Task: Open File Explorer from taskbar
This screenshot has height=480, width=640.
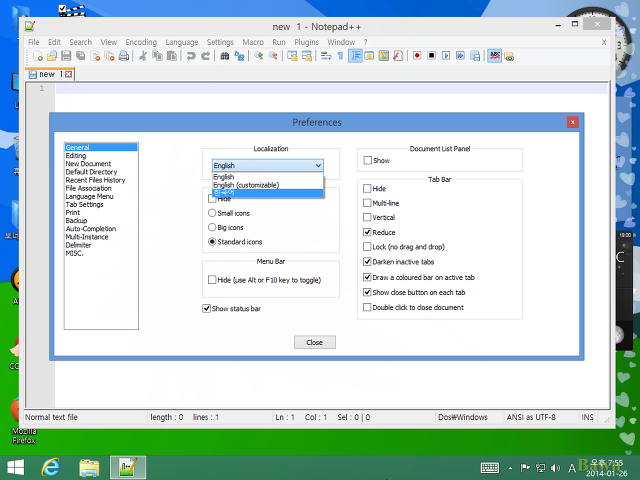Action: [89, 467]
